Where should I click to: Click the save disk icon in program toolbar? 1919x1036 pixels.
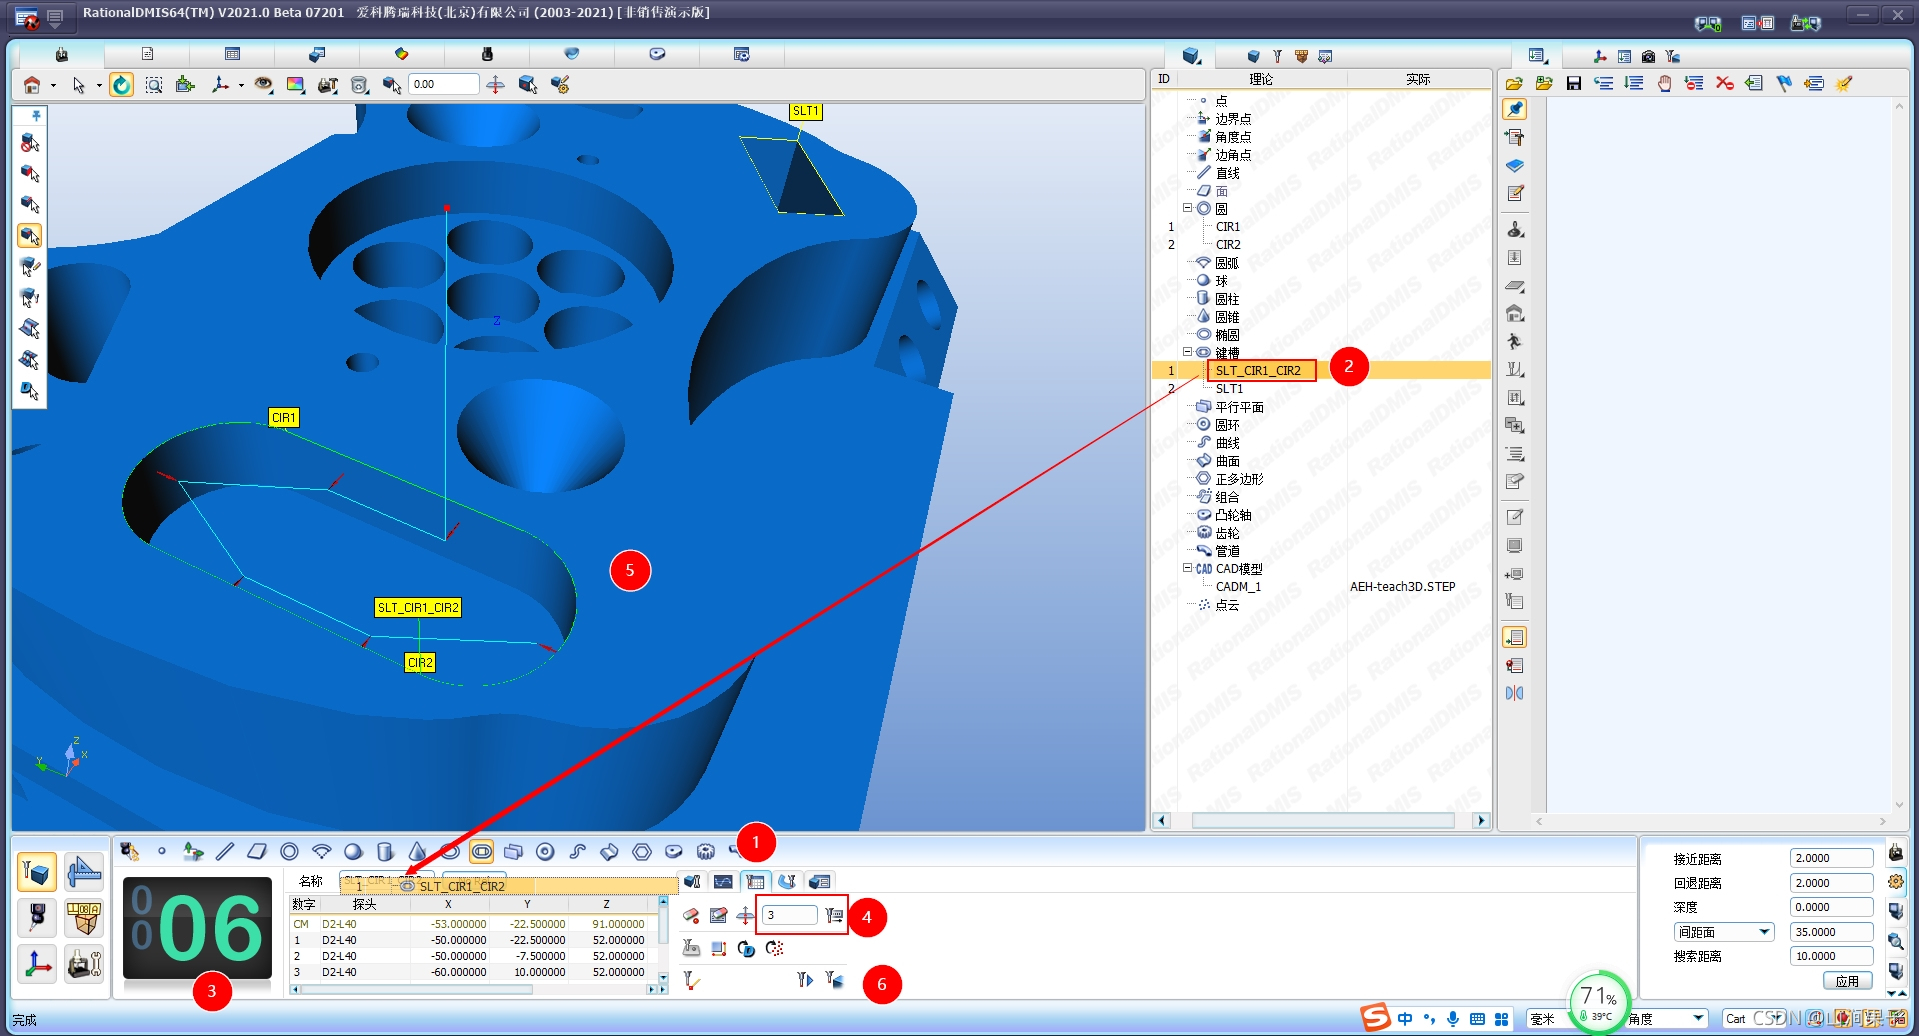tap(1574, 83)
